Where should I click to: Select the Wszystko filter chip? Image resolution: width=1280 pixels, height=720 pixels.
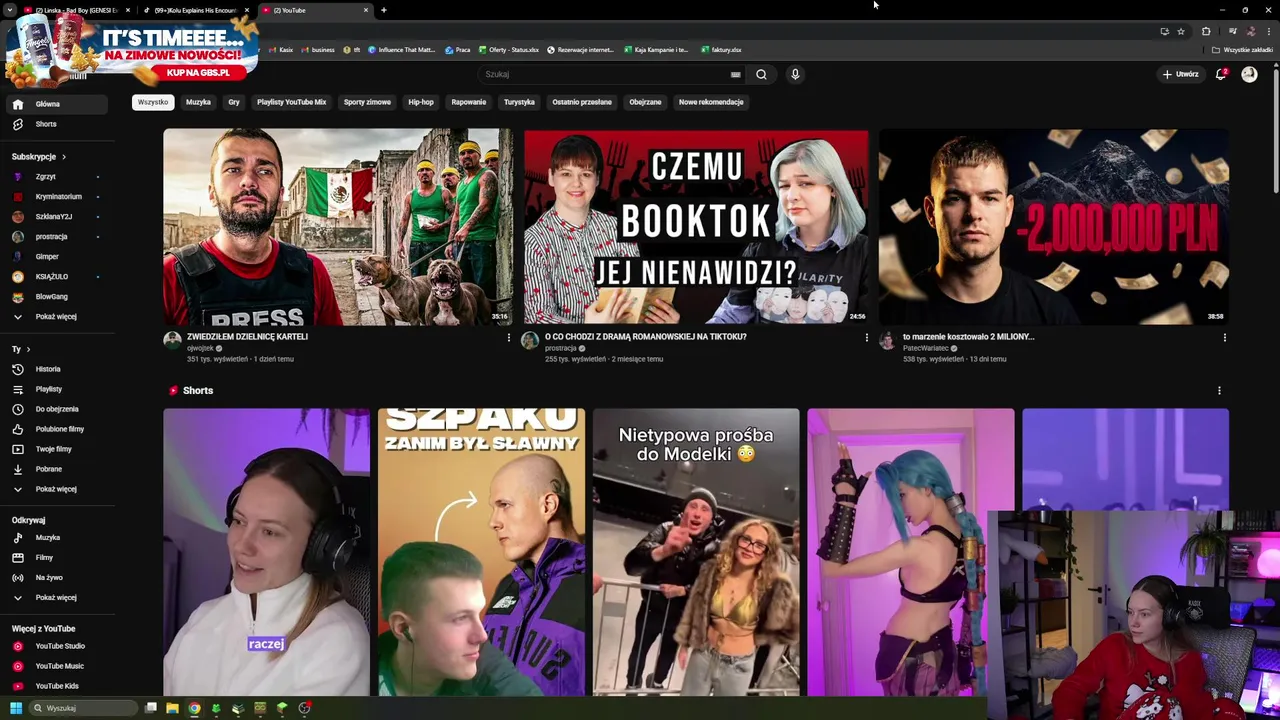point(153,102)
